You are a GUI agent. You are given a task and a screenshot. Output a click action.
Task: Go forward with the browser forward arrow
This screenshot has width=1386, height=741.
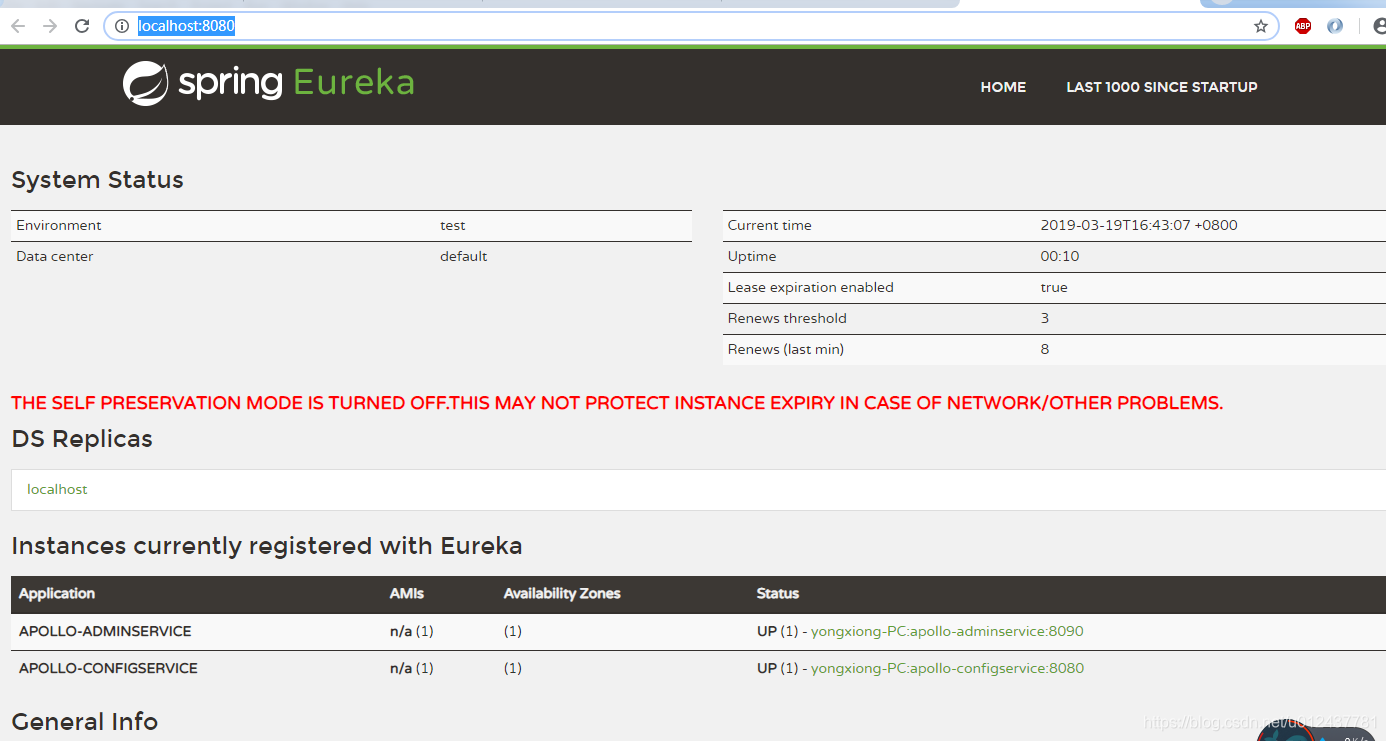(50, 26)
